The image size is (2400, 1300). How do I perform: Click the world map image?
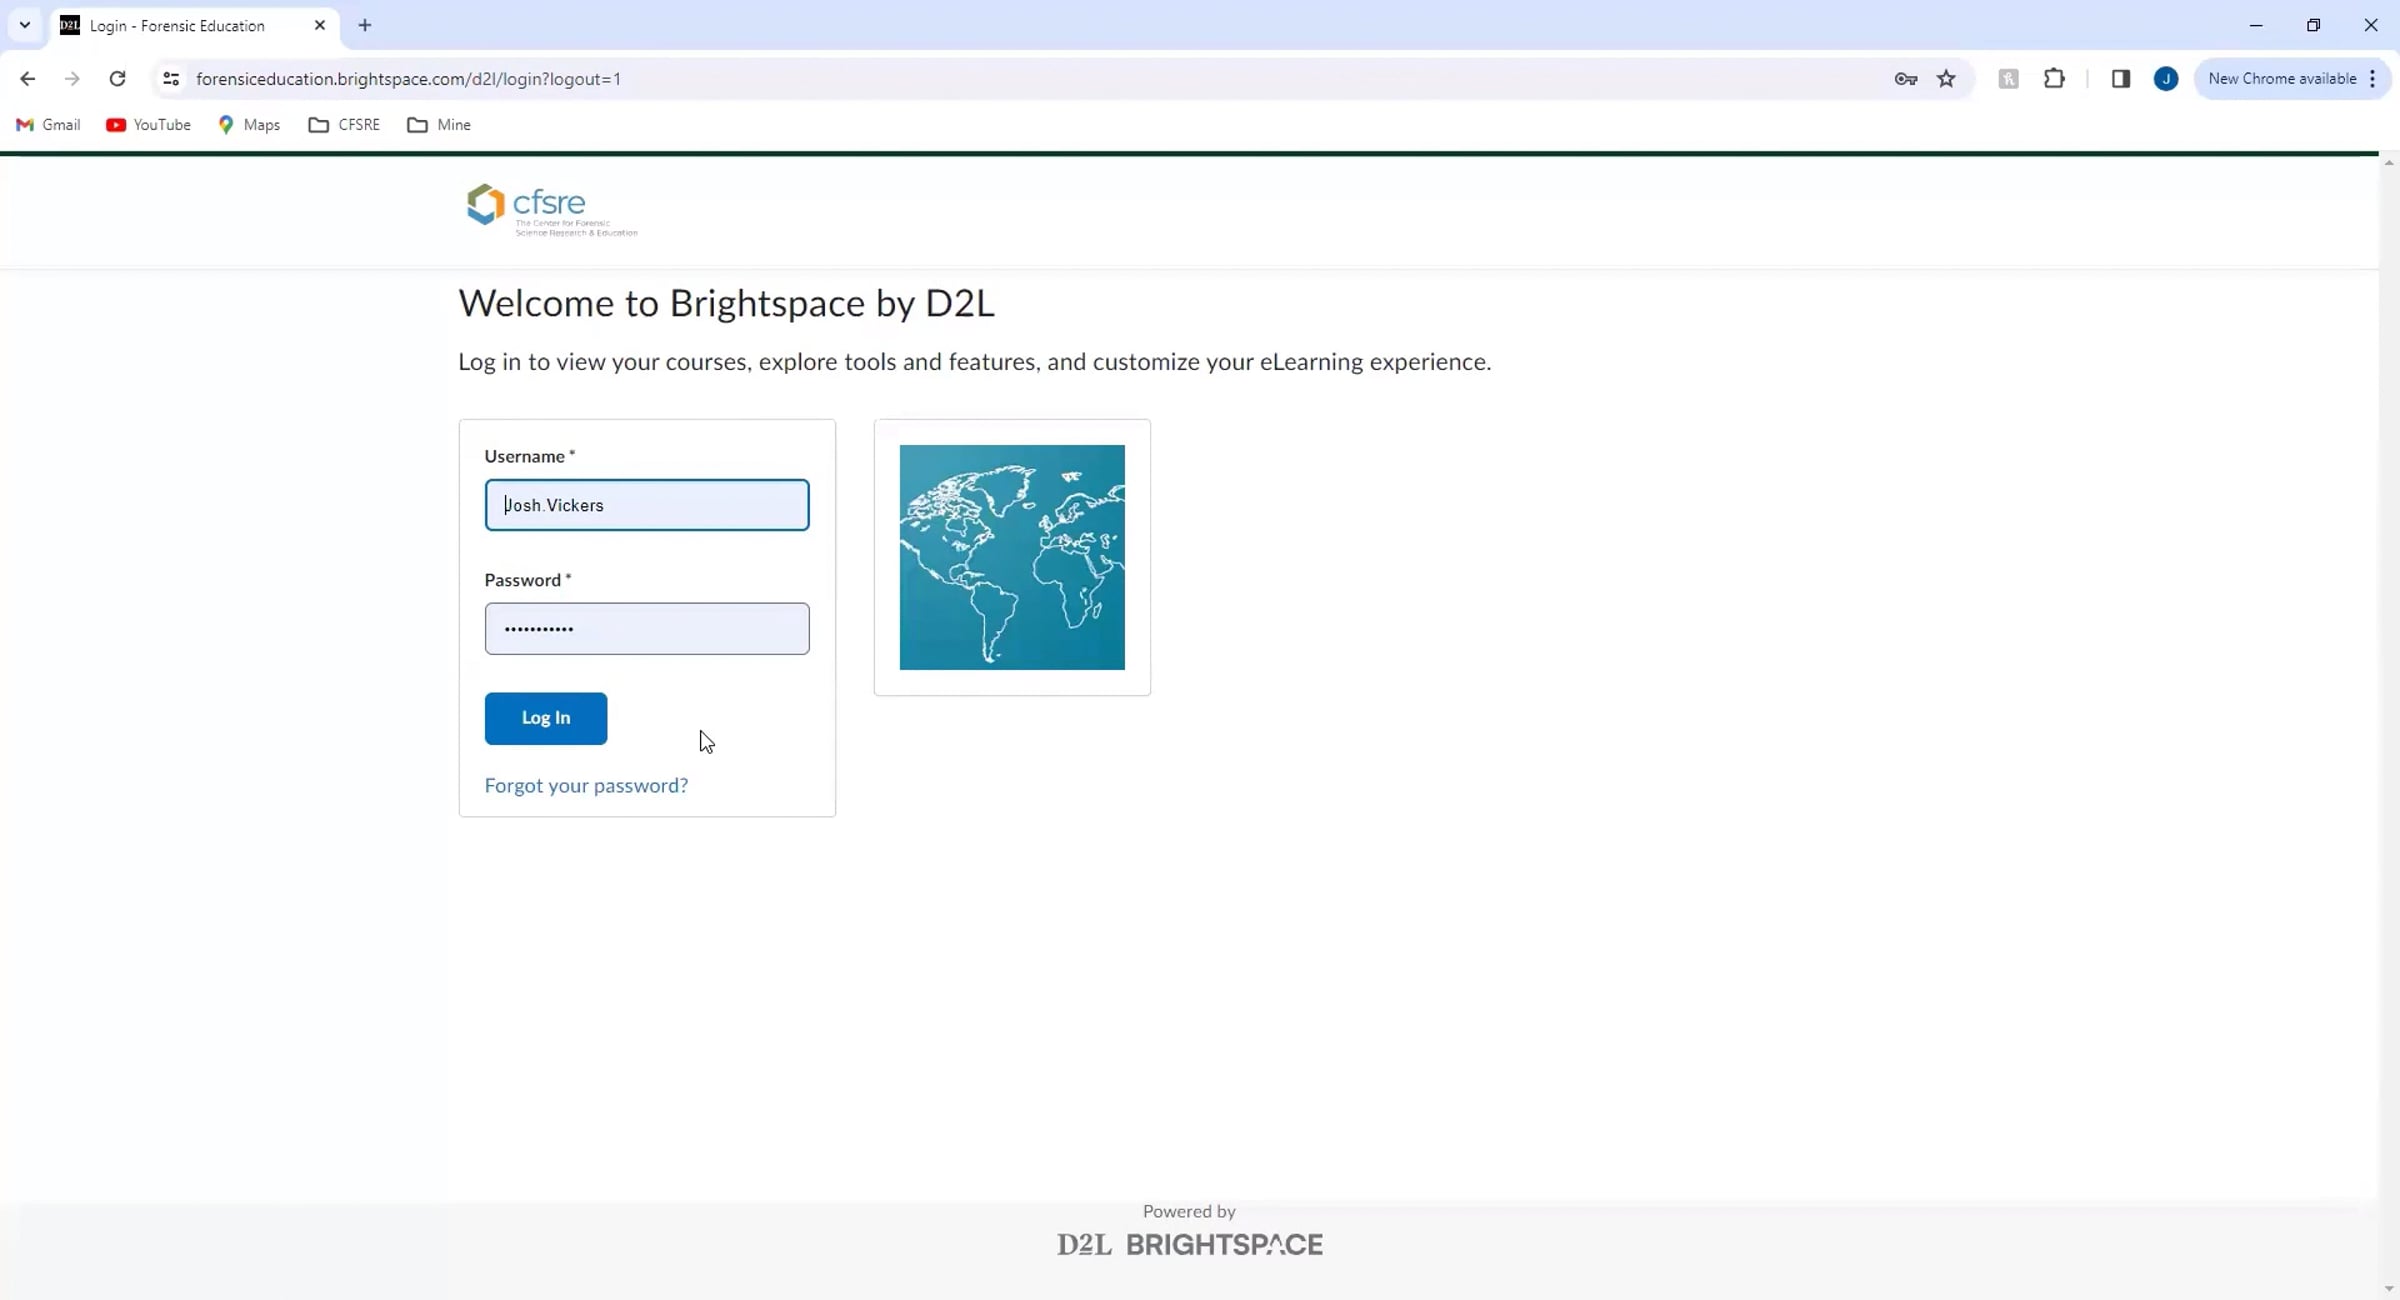point(1012,557)
